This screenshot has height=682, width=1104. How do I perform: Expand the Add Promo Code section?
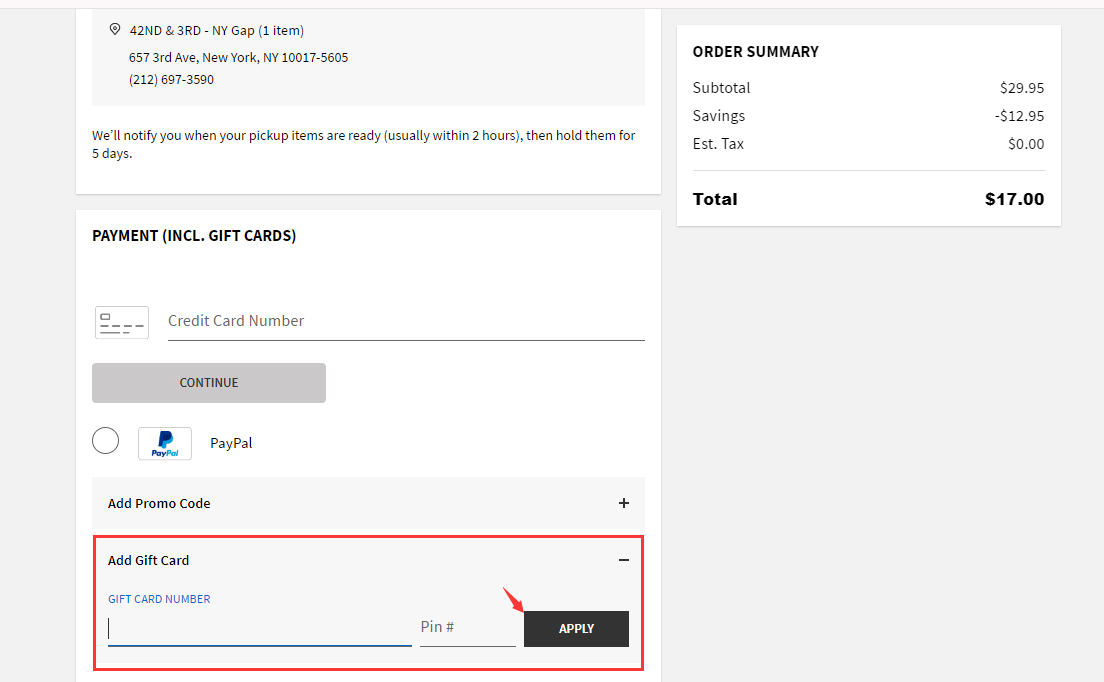(x=160, y=503)
